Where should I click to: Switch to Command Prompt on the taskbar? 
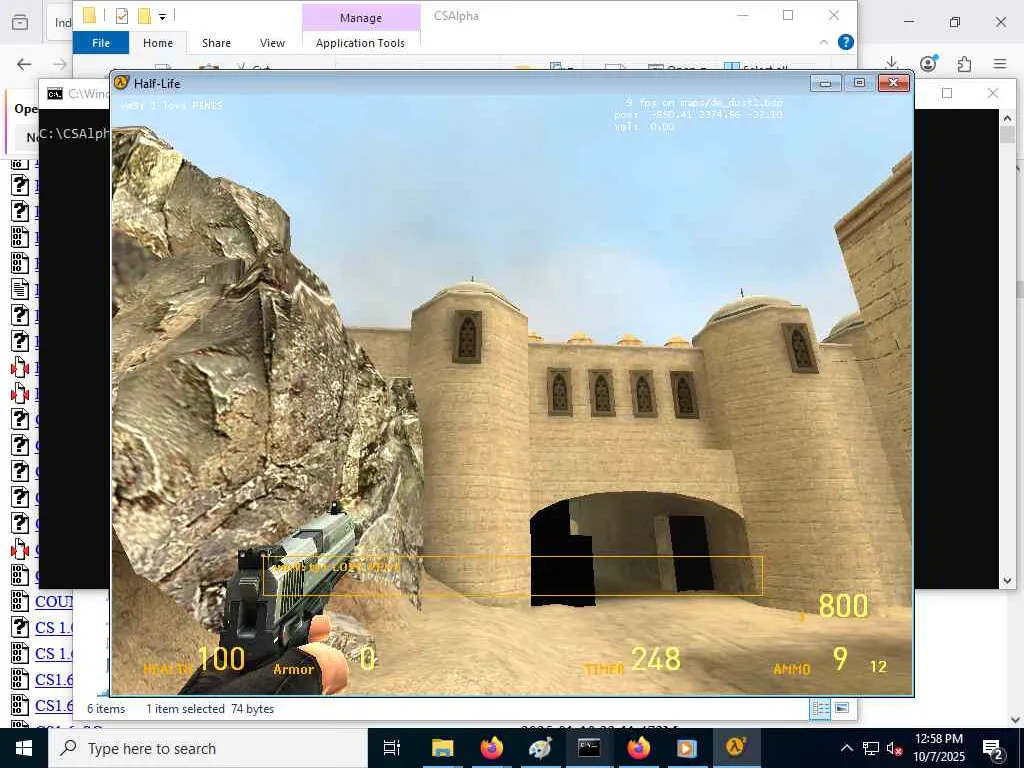click(588, 748)
